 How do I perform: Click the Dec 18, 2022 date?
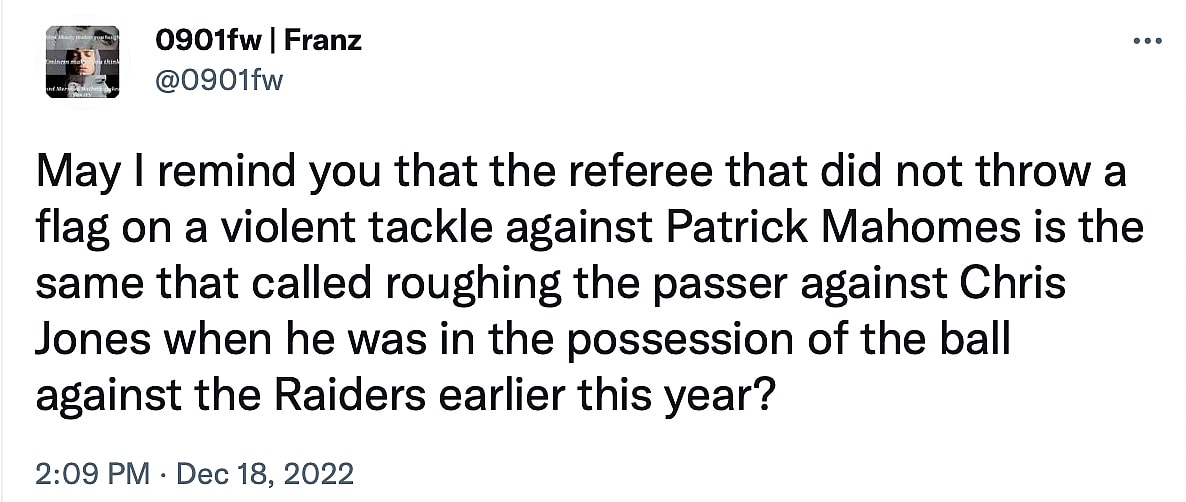tap(265, 471)
